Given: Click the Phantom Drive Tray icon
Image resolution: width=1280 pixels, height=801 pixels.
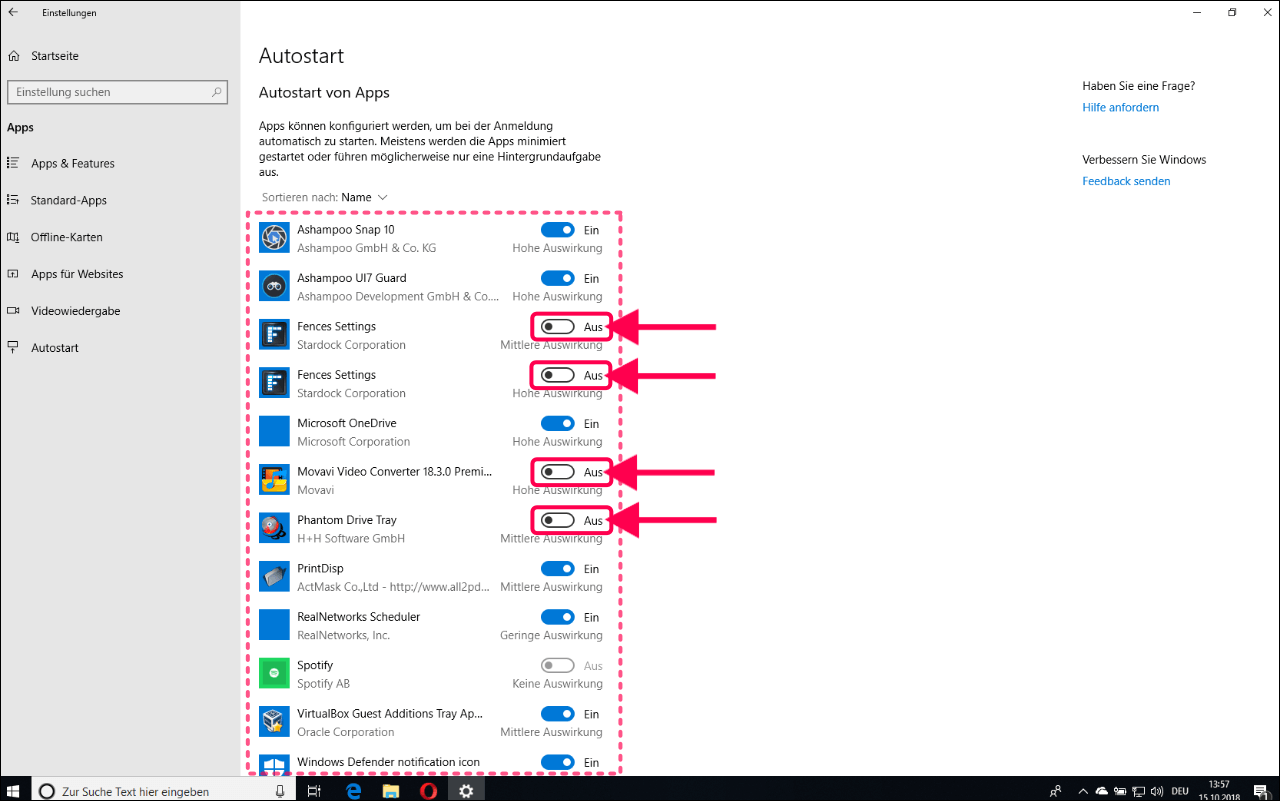Looking at the screenshot, I should tap(274, 528).
